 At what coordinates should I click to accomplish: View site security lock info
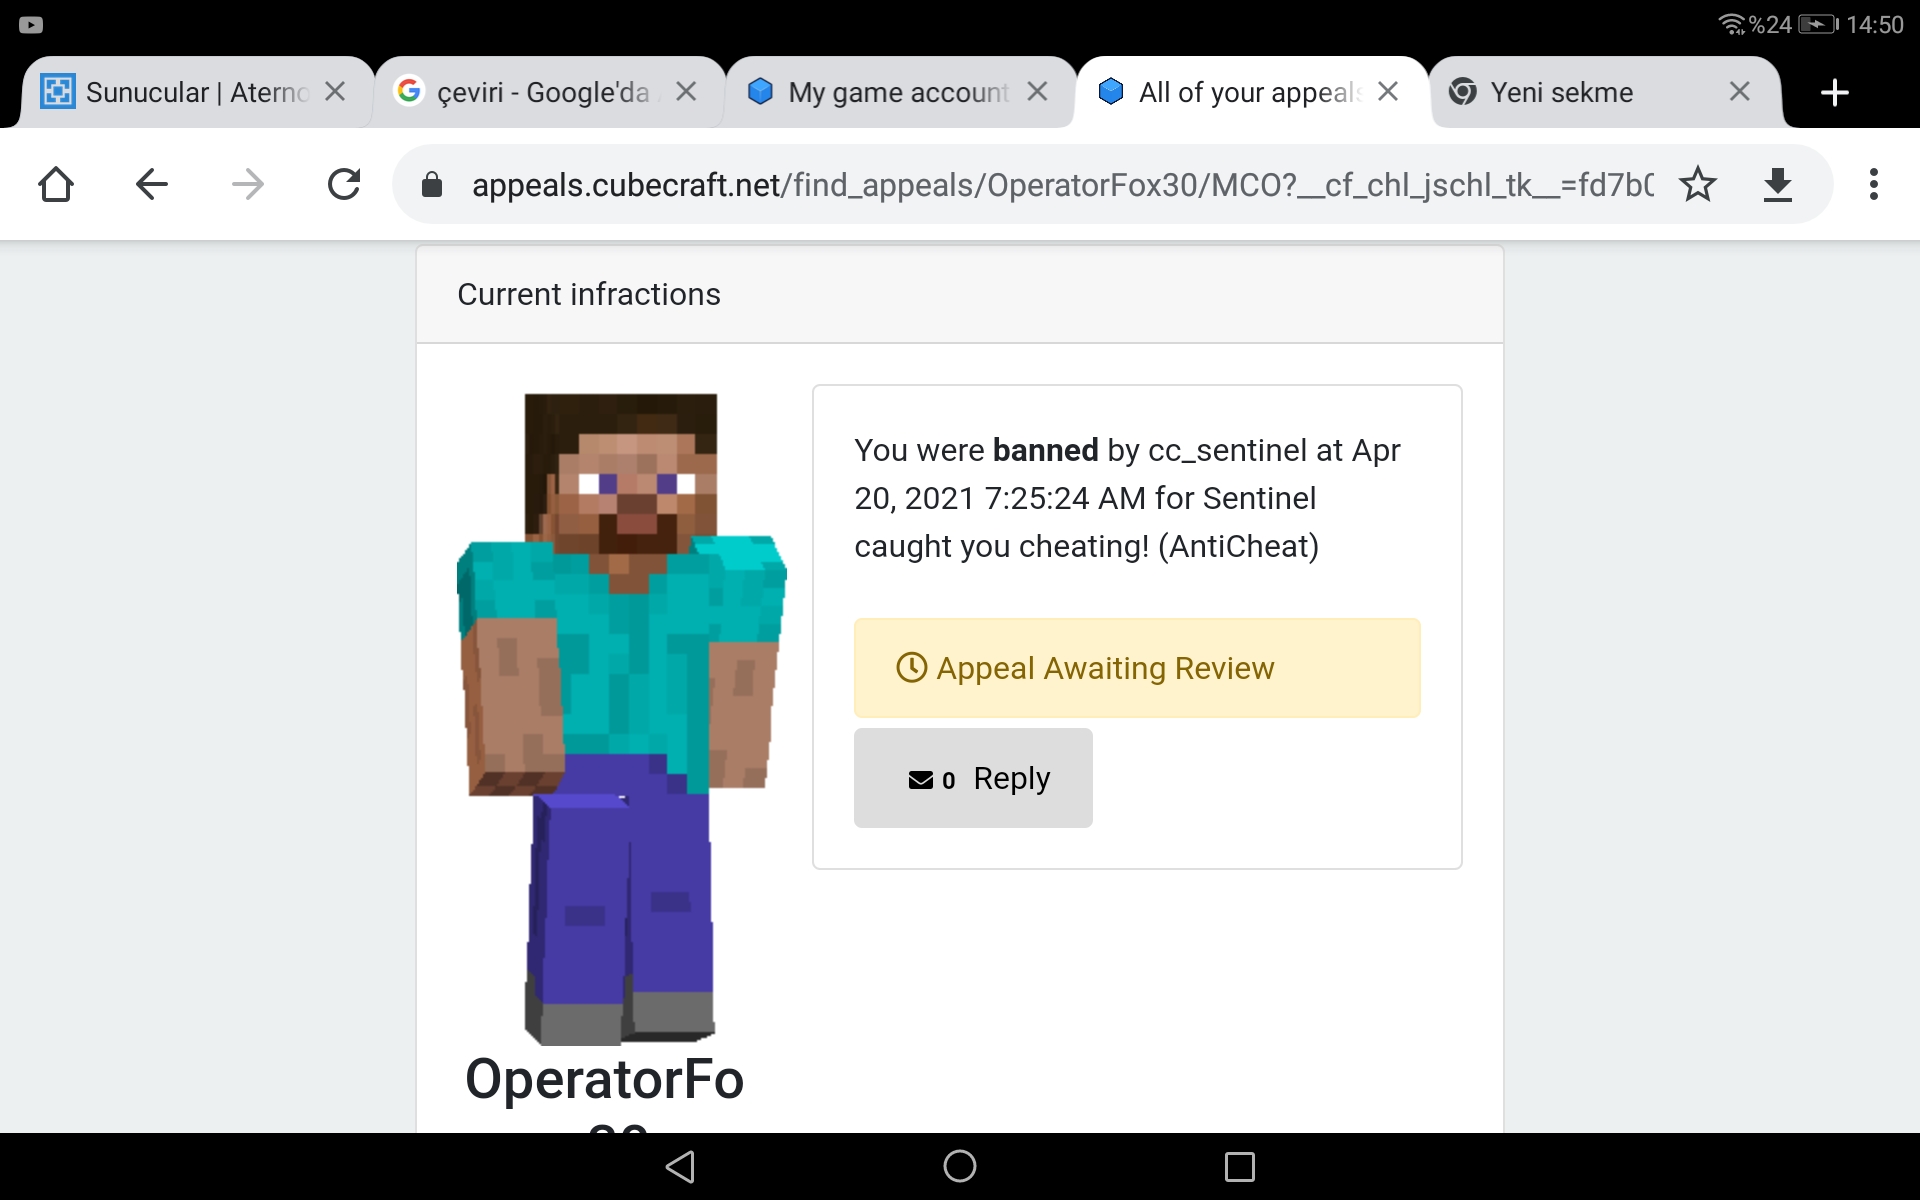pyautogui.click(x=432, y=184)
